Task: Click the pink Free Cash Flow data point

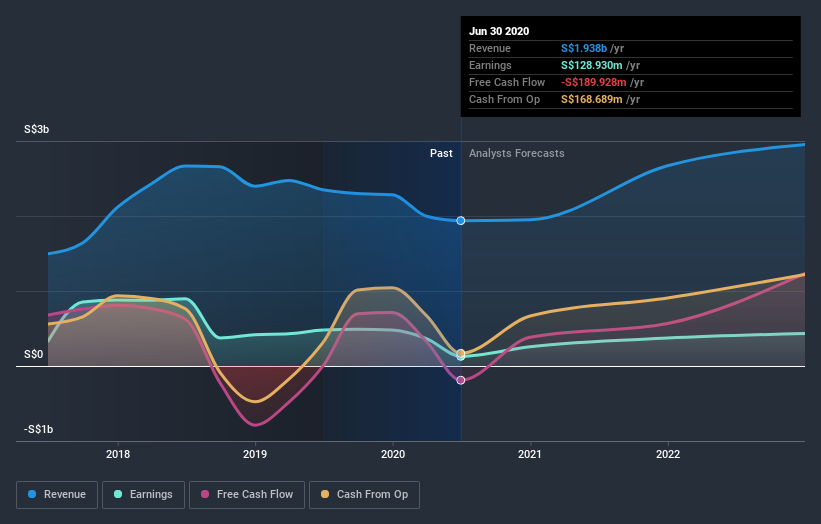Action: coord(461,380)
